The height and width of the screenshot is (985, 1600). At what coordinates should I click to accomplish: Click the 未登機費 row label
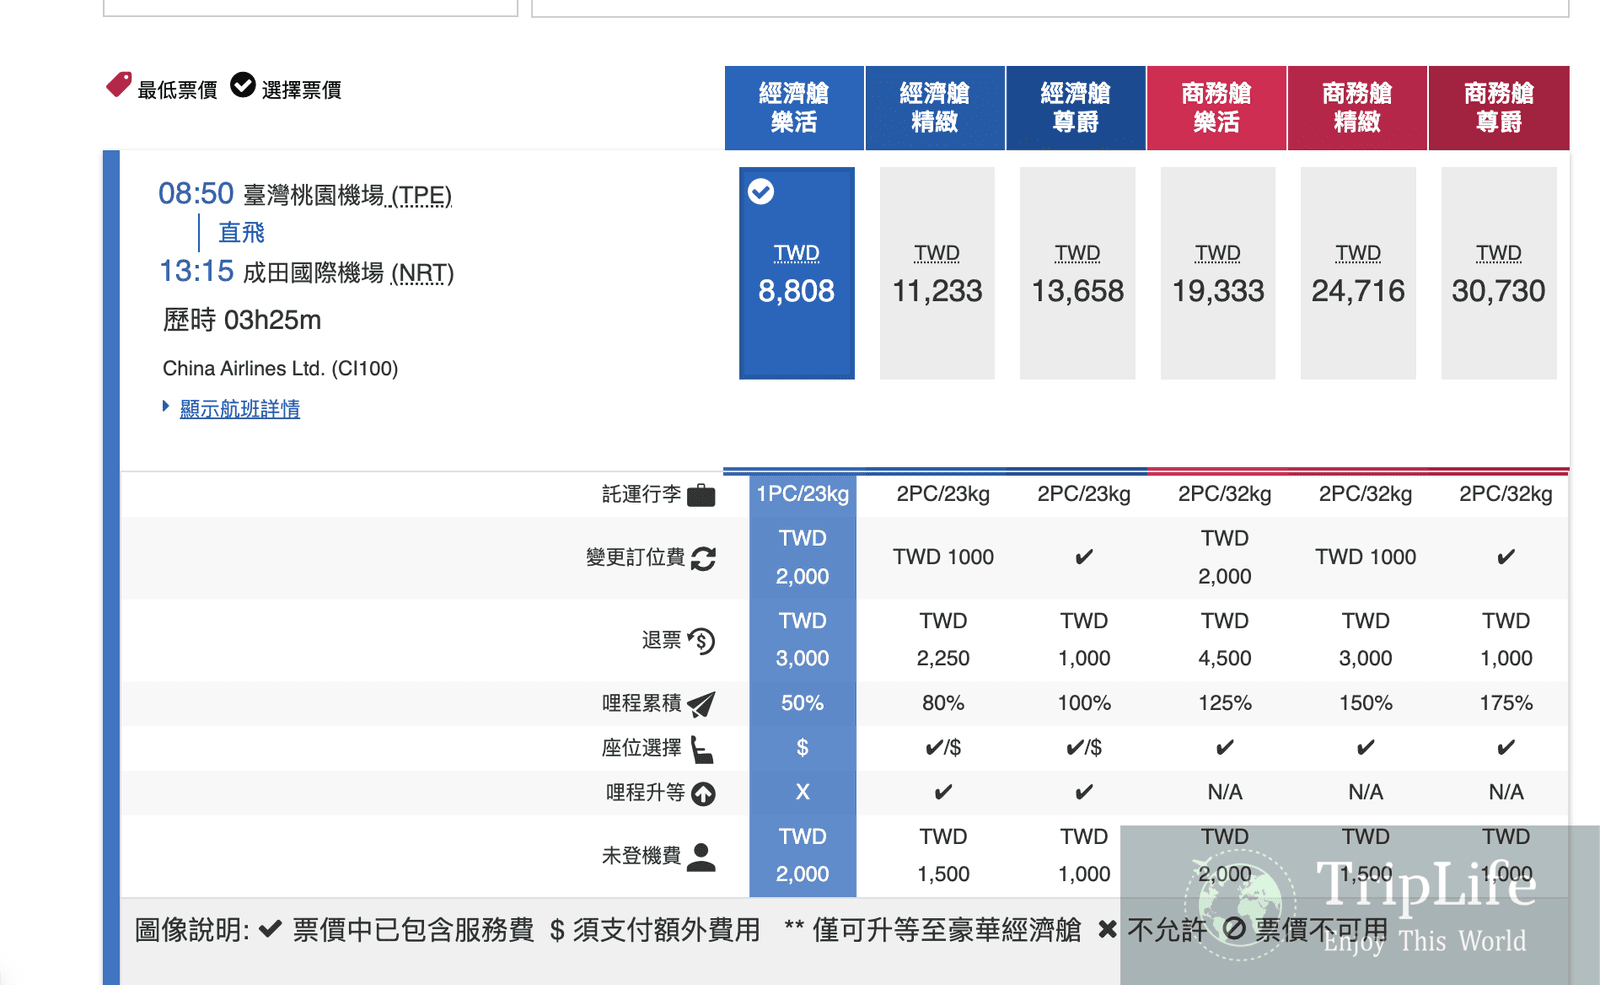(642, 856)
